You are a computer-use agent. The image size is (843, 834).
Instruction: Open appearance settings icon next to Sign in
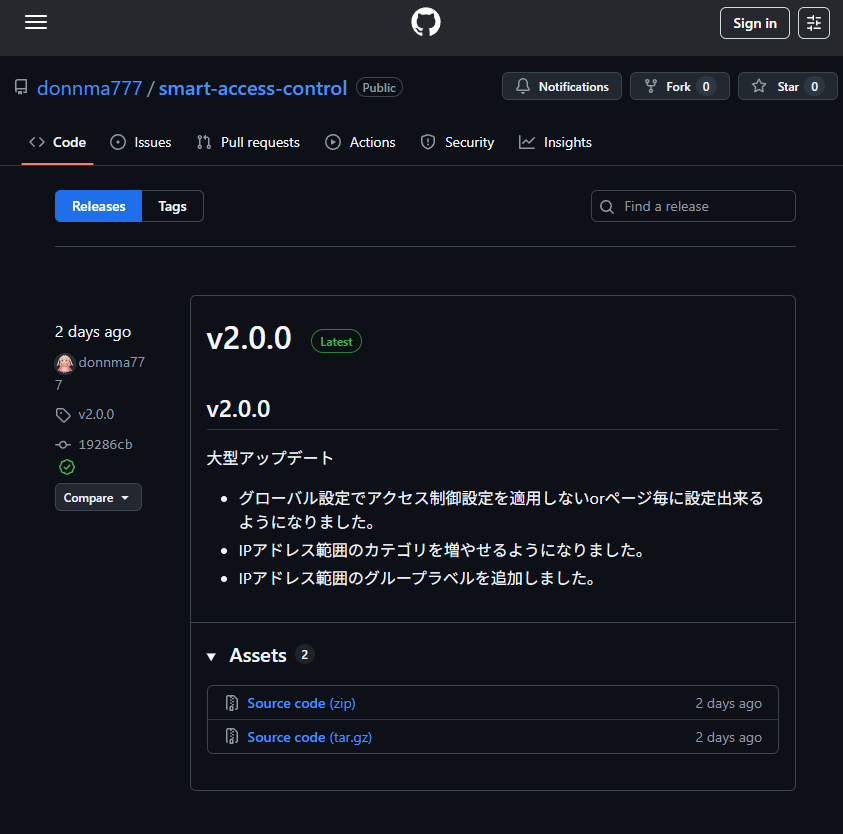click(x=814, y=23)
